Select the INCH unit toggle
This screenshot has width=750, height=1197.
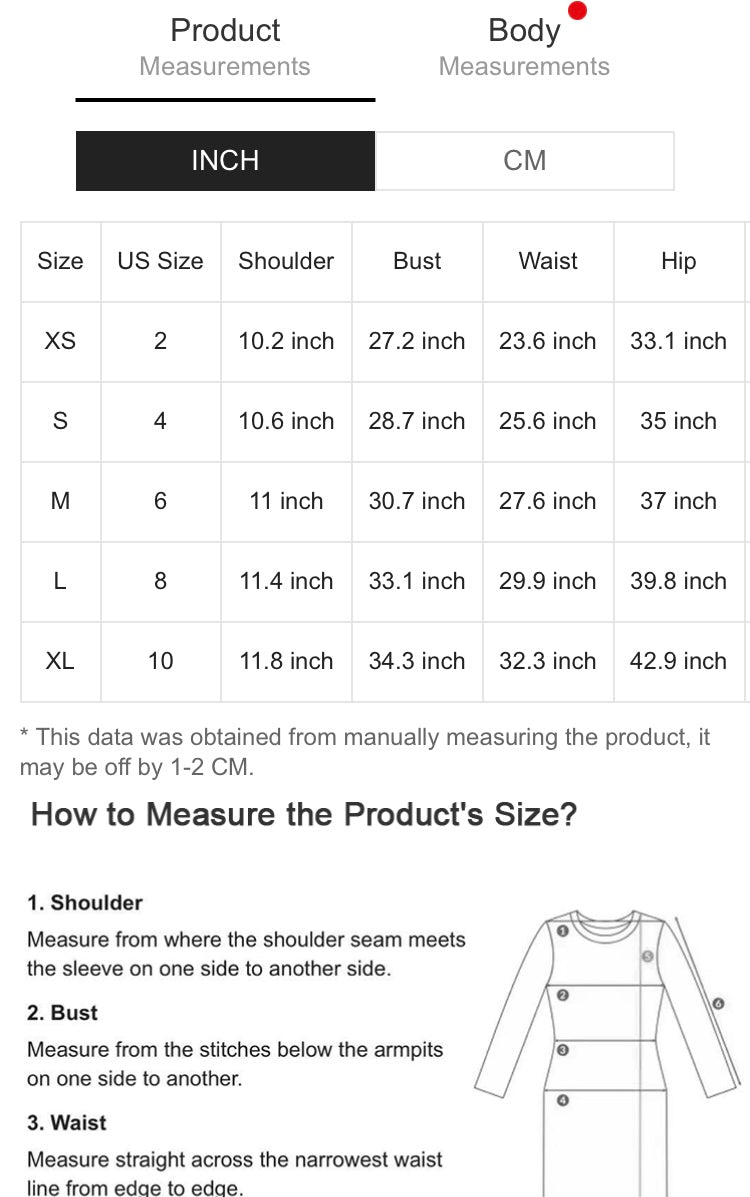point(225,160)
